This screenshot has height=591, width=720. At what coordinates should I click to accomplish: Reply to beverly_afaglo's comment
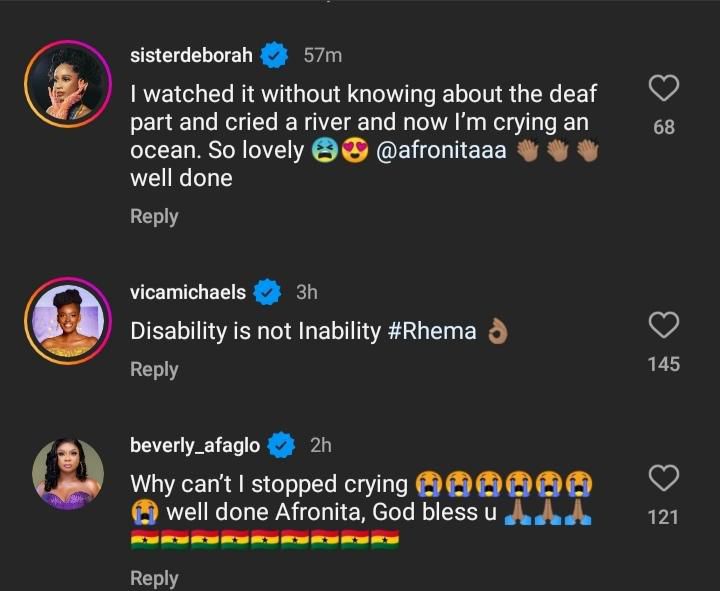[x=154, y=578]
